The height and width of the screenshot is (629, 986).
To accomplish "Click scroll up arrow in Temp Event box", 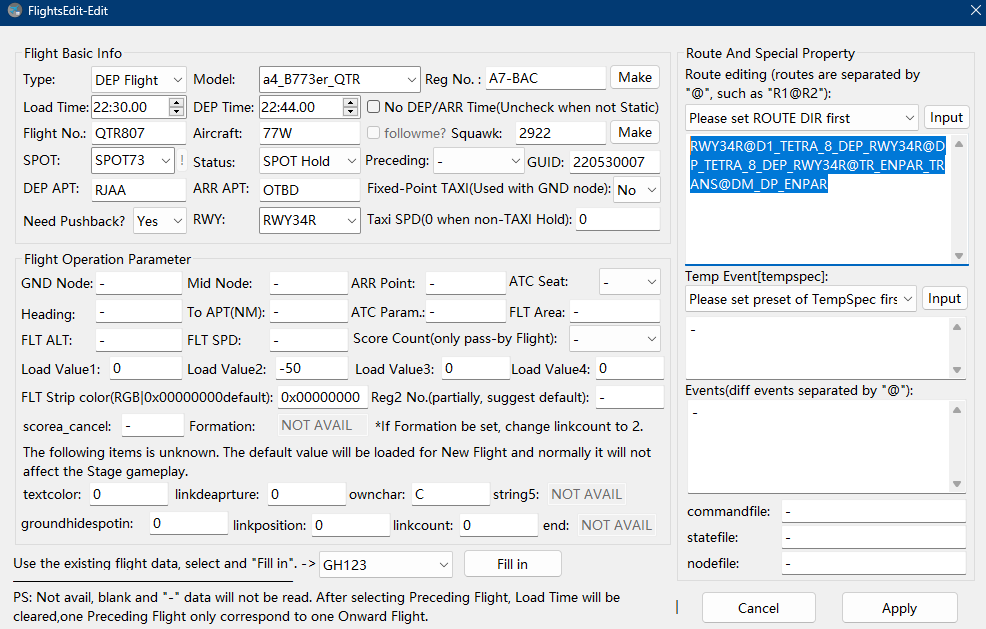I will [x=956, y=326].
